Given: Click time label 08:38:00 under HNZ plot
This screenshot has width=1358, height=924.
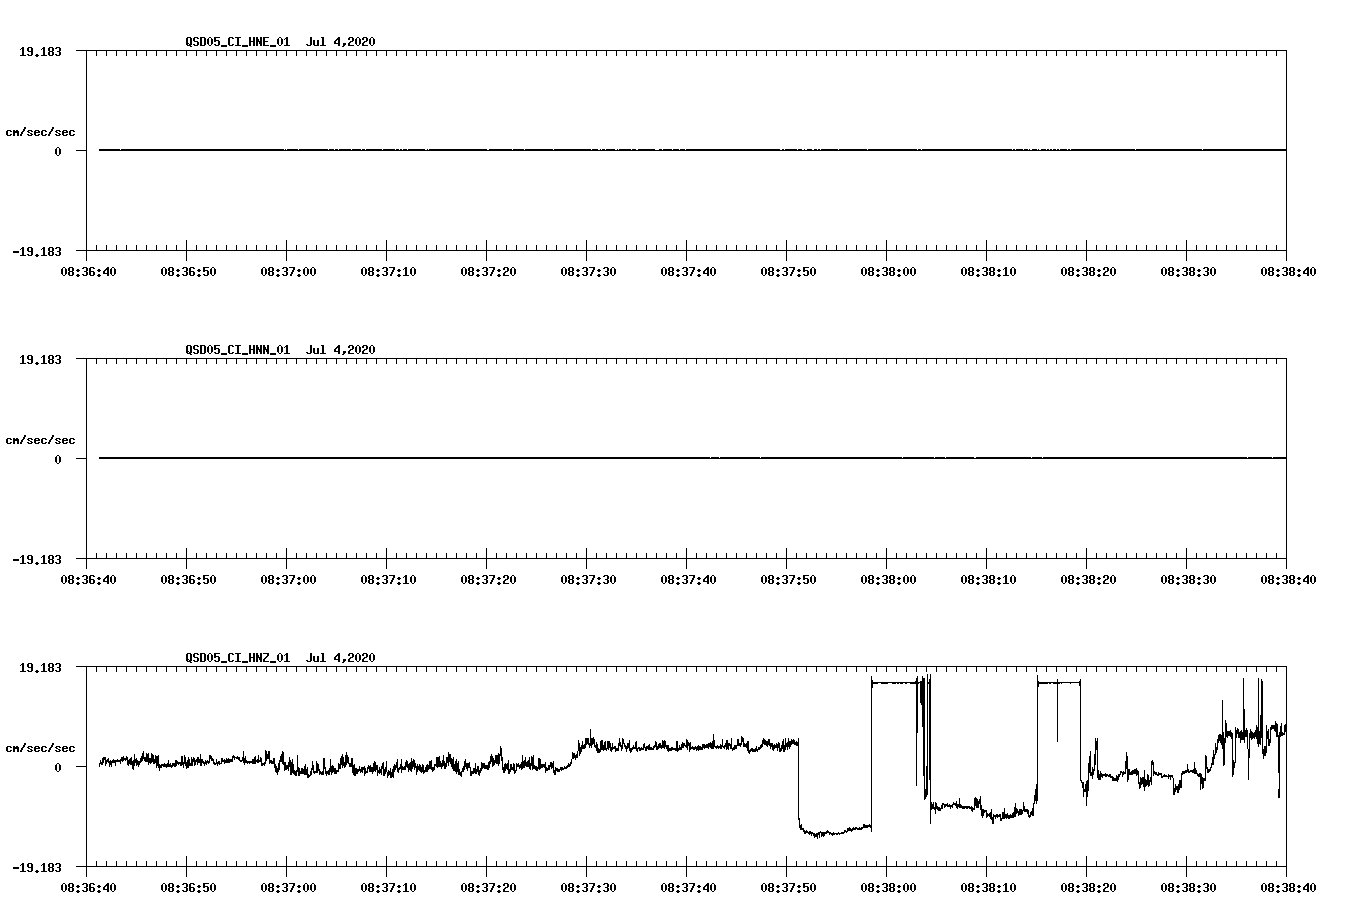Looking at the screenshot, I should click(x=888, y=888).
